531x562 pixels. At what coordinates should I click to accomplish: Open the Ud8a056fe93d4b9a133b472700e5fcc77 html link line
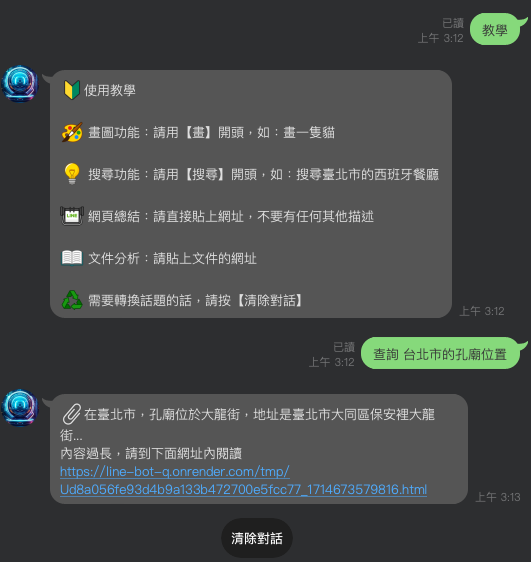pyautogui.click(x=244, y=490)
